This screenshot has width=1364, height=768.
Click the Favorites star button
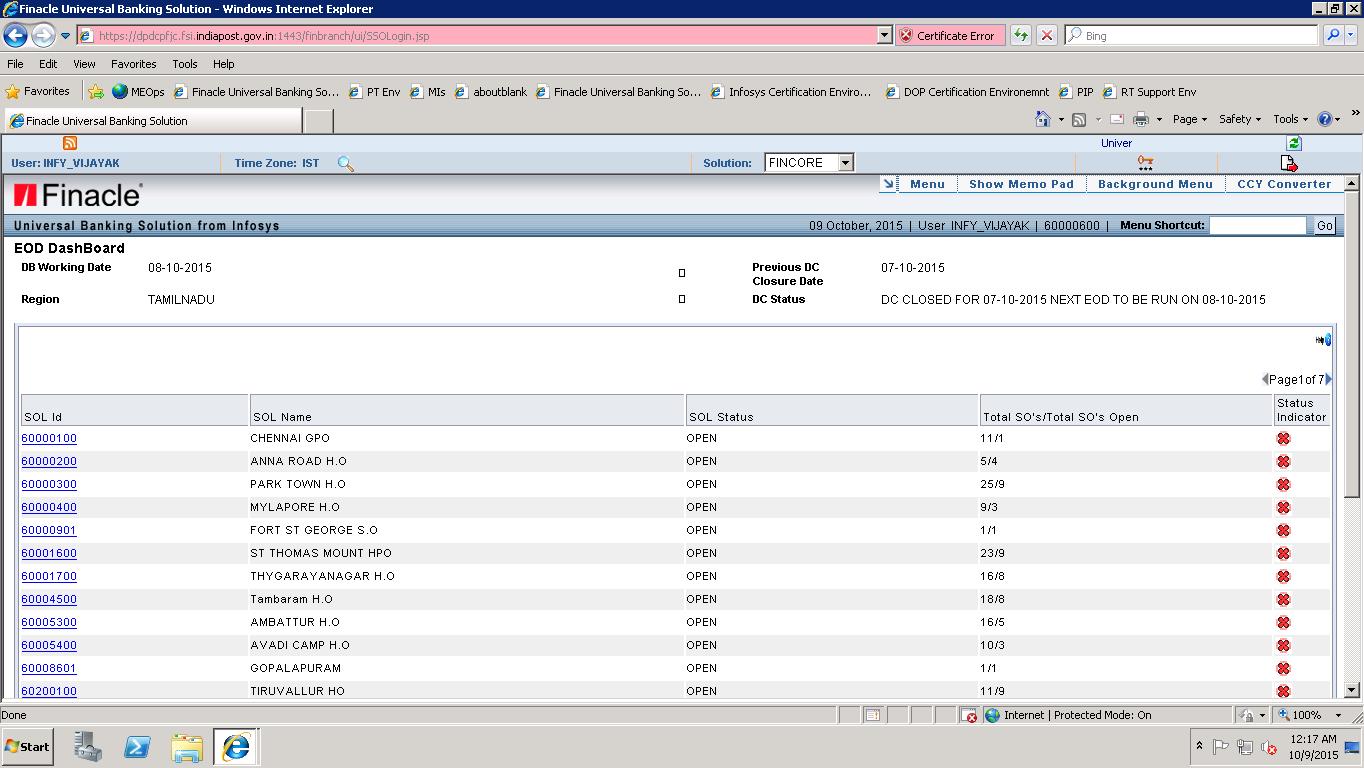[x=38, y=91]
